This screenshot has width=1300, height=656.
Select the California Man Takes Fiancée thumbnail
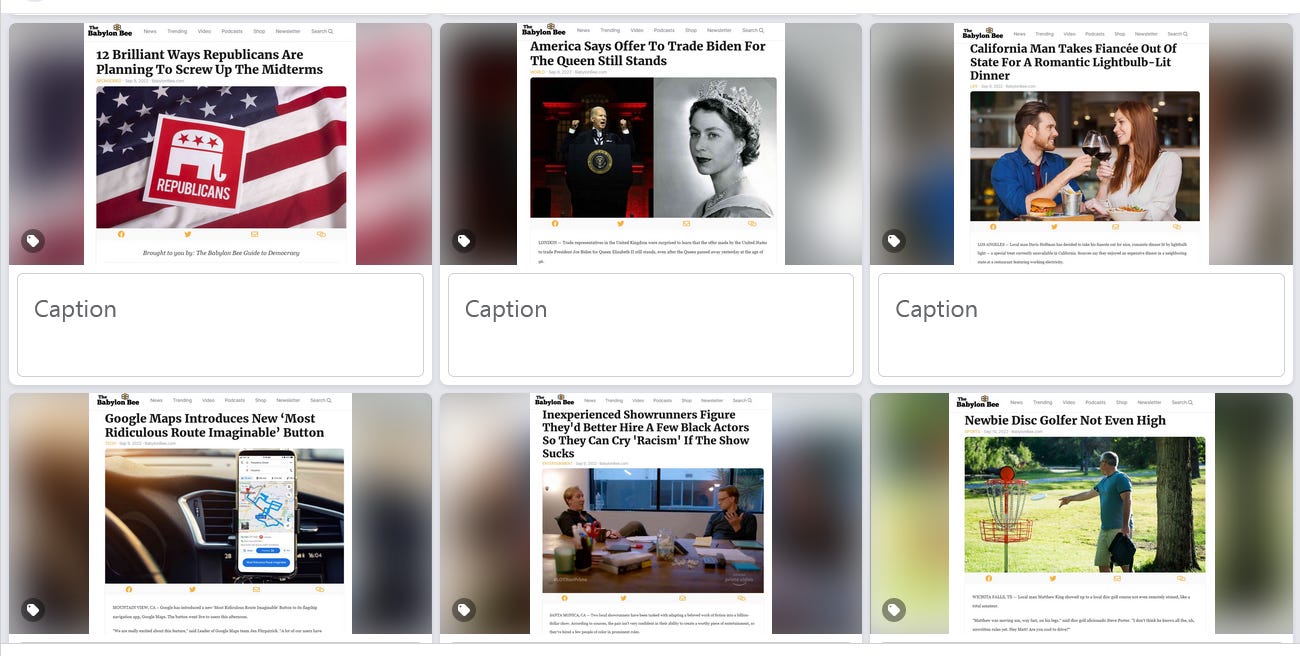pos(1081,144)
